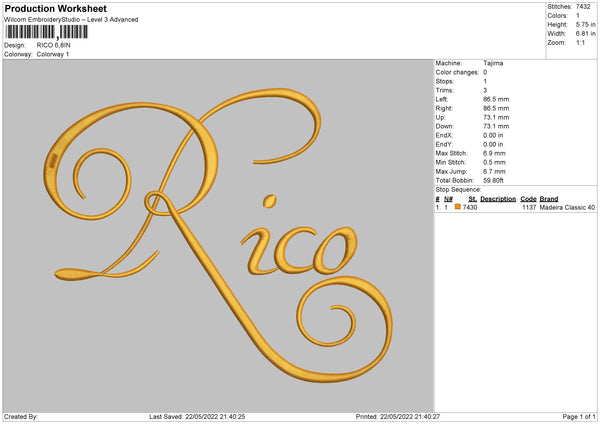
Task: Click the Brand column header
Action: pyautogui.click(x=550, y=198)
